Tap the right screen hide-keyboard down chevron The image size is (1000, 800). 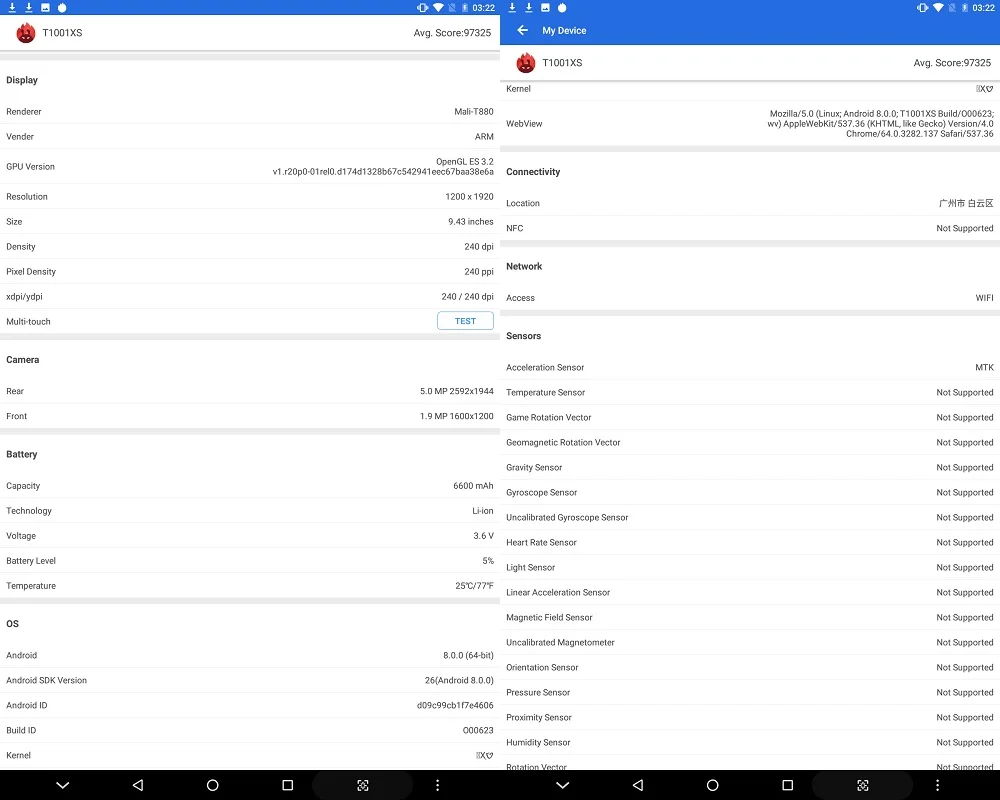click(562, 785)
